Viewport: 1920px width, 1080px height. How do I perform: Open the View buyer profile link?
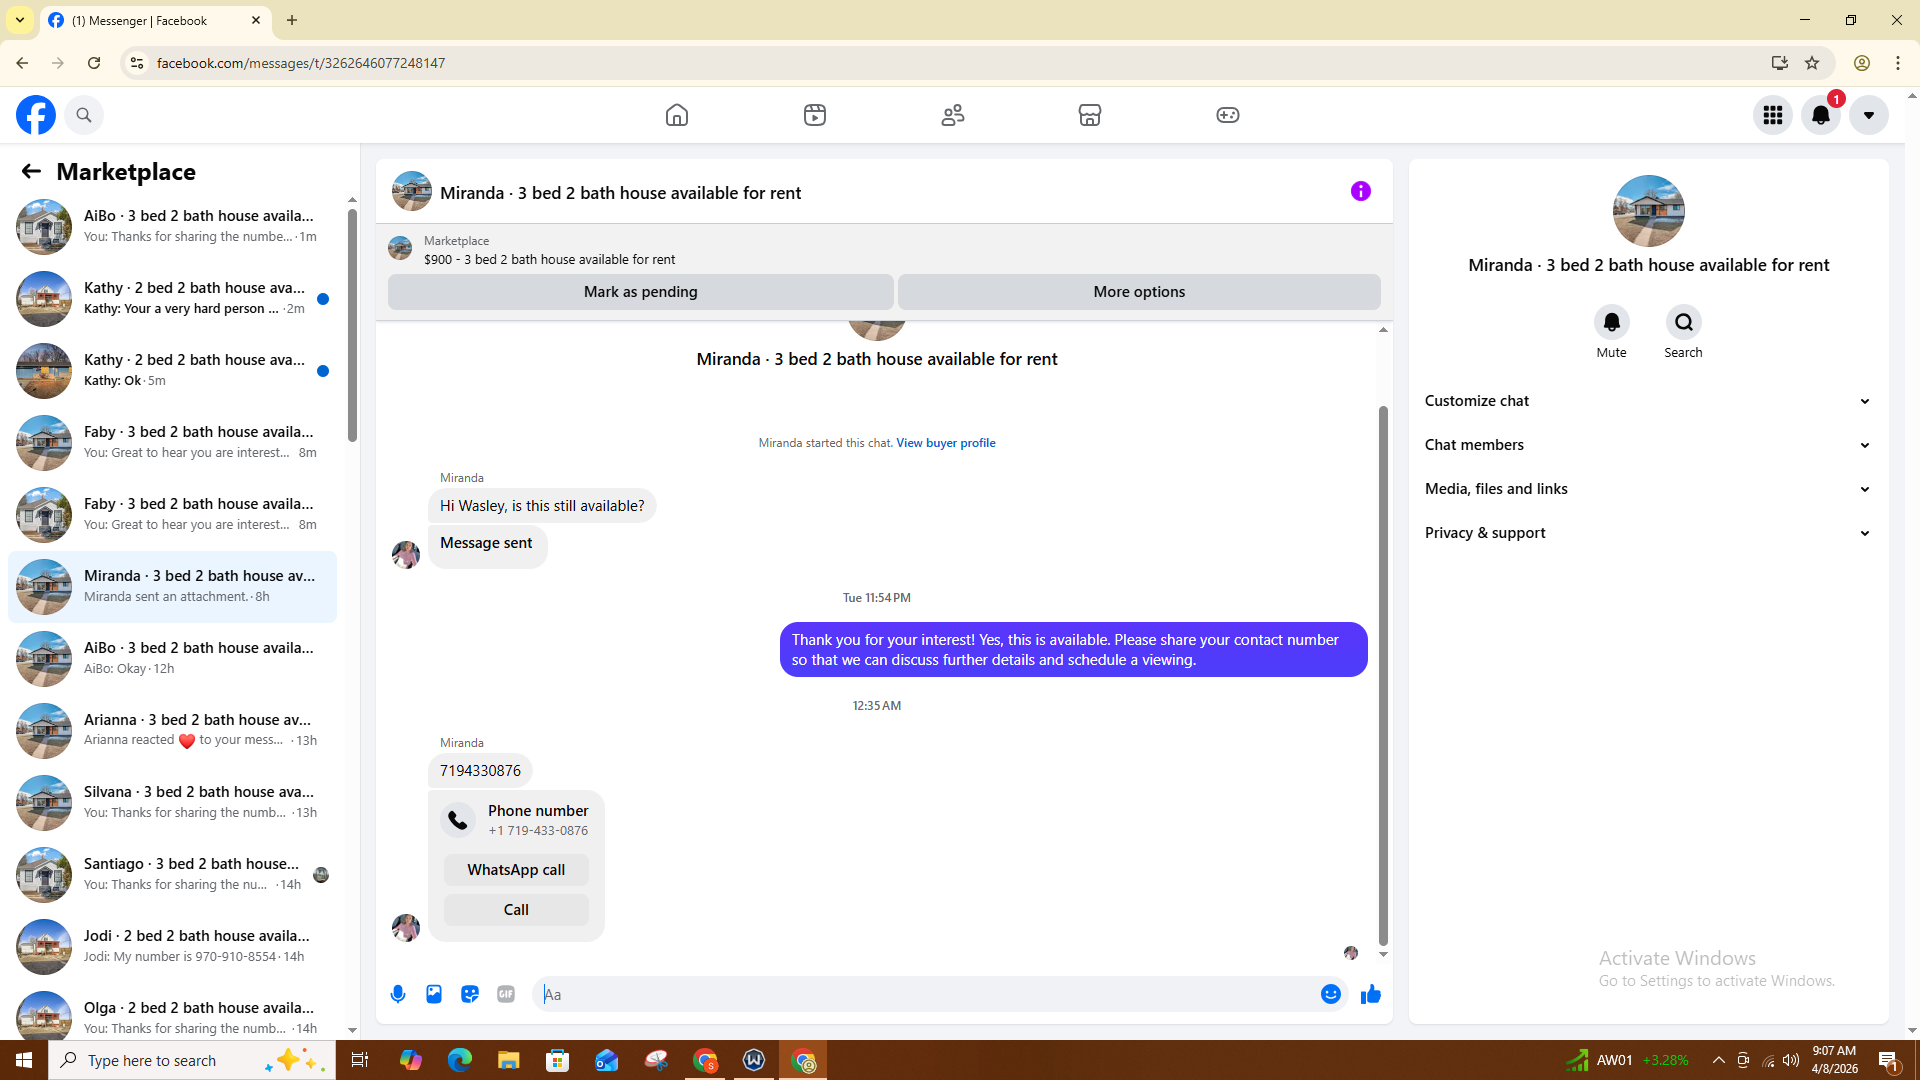click(x=945, y=443)
